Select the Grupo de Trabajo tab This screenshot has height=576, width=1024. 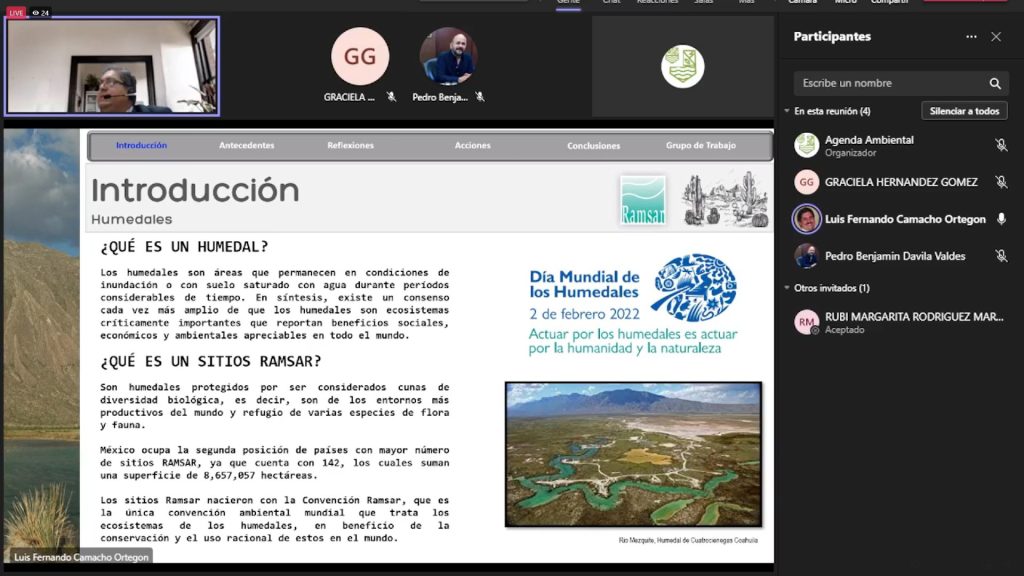[700, 146]
